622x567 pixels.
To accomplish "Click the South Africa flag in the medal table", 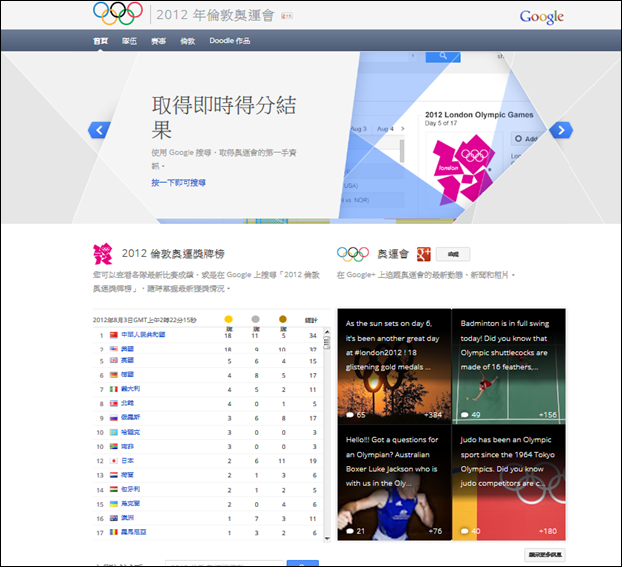I will tap(114, 446).
